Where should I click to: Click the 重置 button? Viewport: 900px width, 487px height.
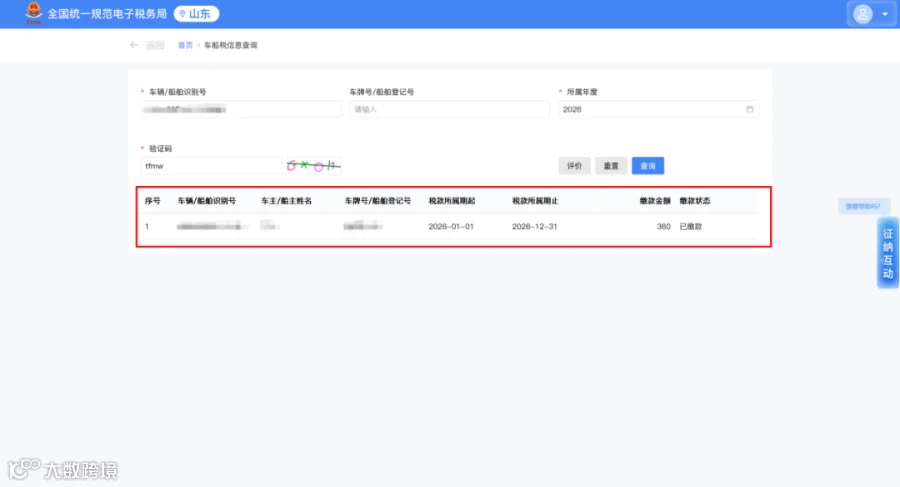click(x=611, y=166)
